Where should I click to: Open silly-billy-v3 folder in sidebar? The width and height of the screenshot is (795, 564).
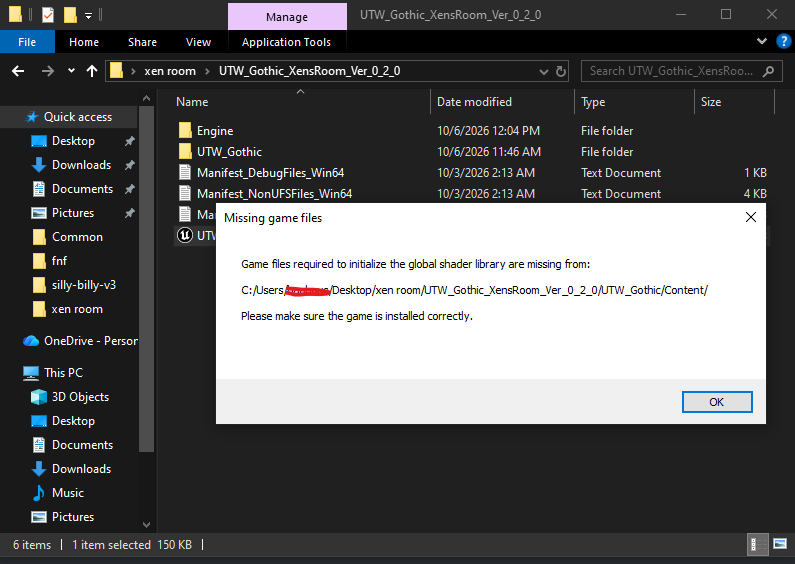pyautogui.click(x=83, y=285)
